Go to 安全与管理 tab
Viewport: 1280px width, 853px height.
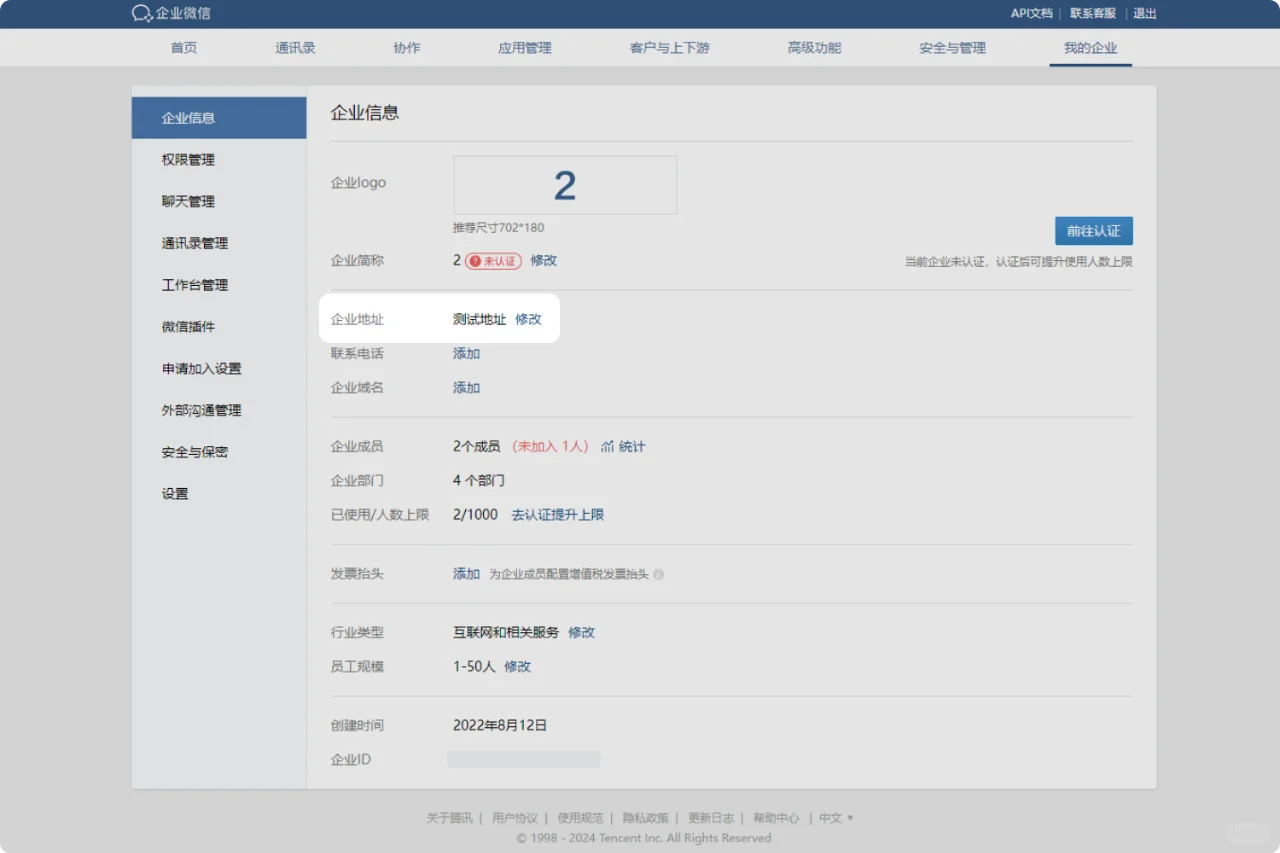(952, 48)
